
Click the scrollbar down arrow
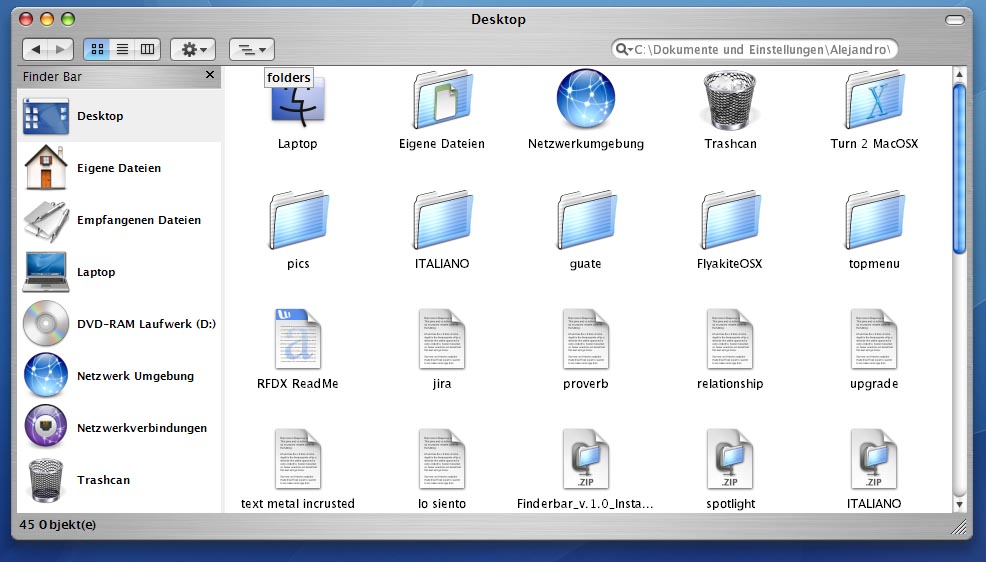[x=959, y=504]
